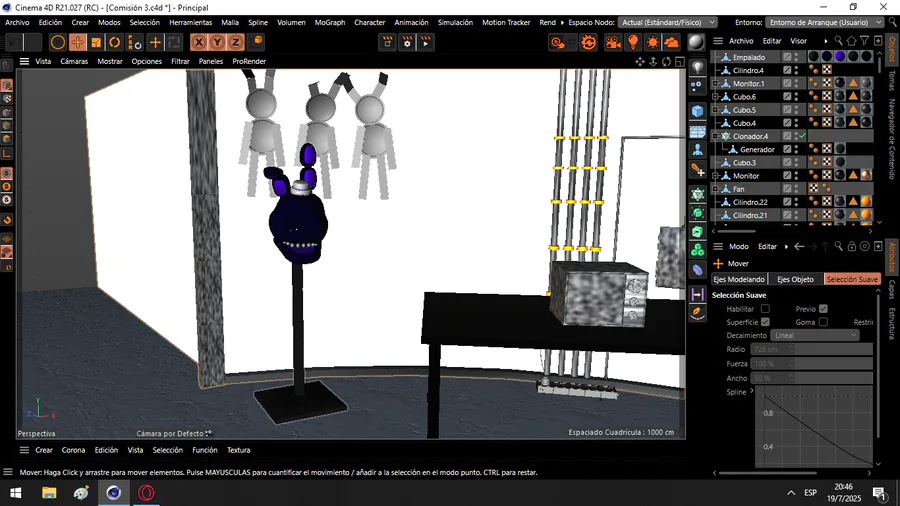Add a cube primitive from side palette
This screenshot has width=900, height=506.
click(697, 111)
